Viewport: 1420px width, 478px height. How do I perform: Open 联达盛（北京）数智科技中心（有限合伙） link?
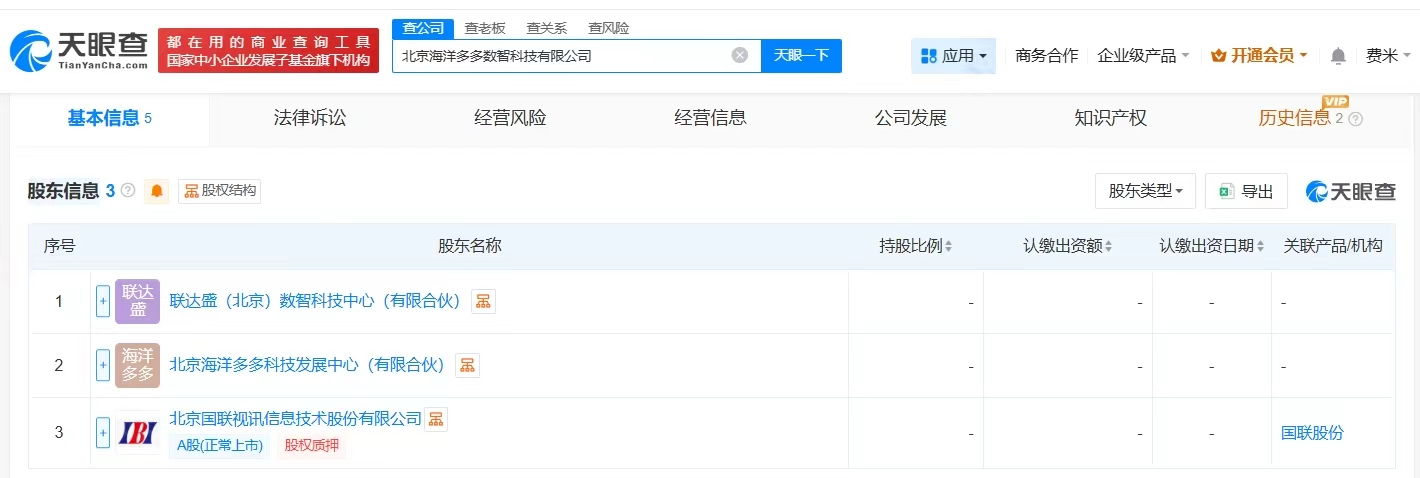(315, 301)
